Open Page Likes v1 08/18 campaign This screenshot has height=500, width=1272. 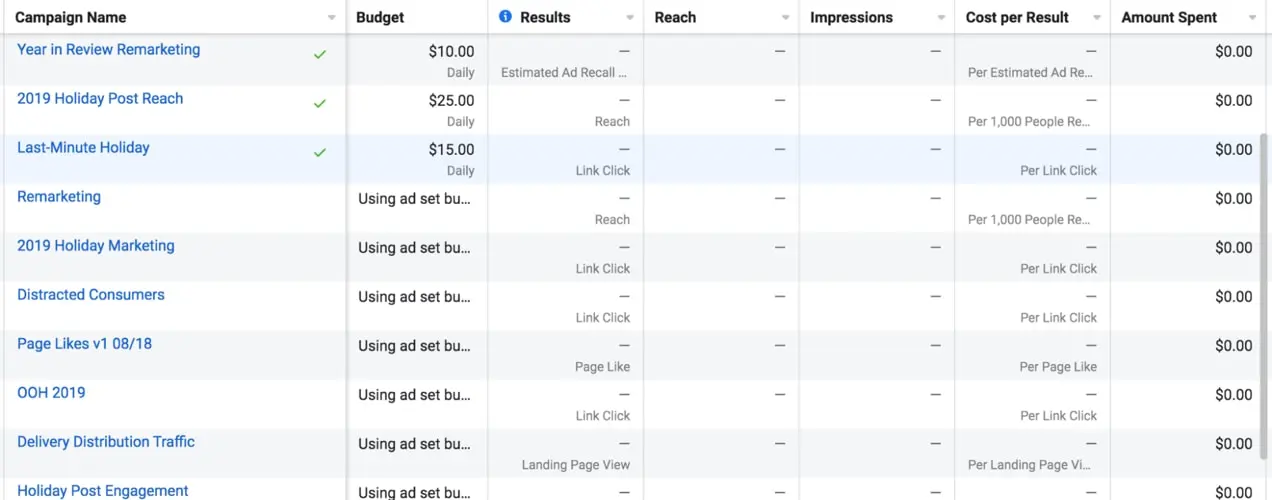85,344
